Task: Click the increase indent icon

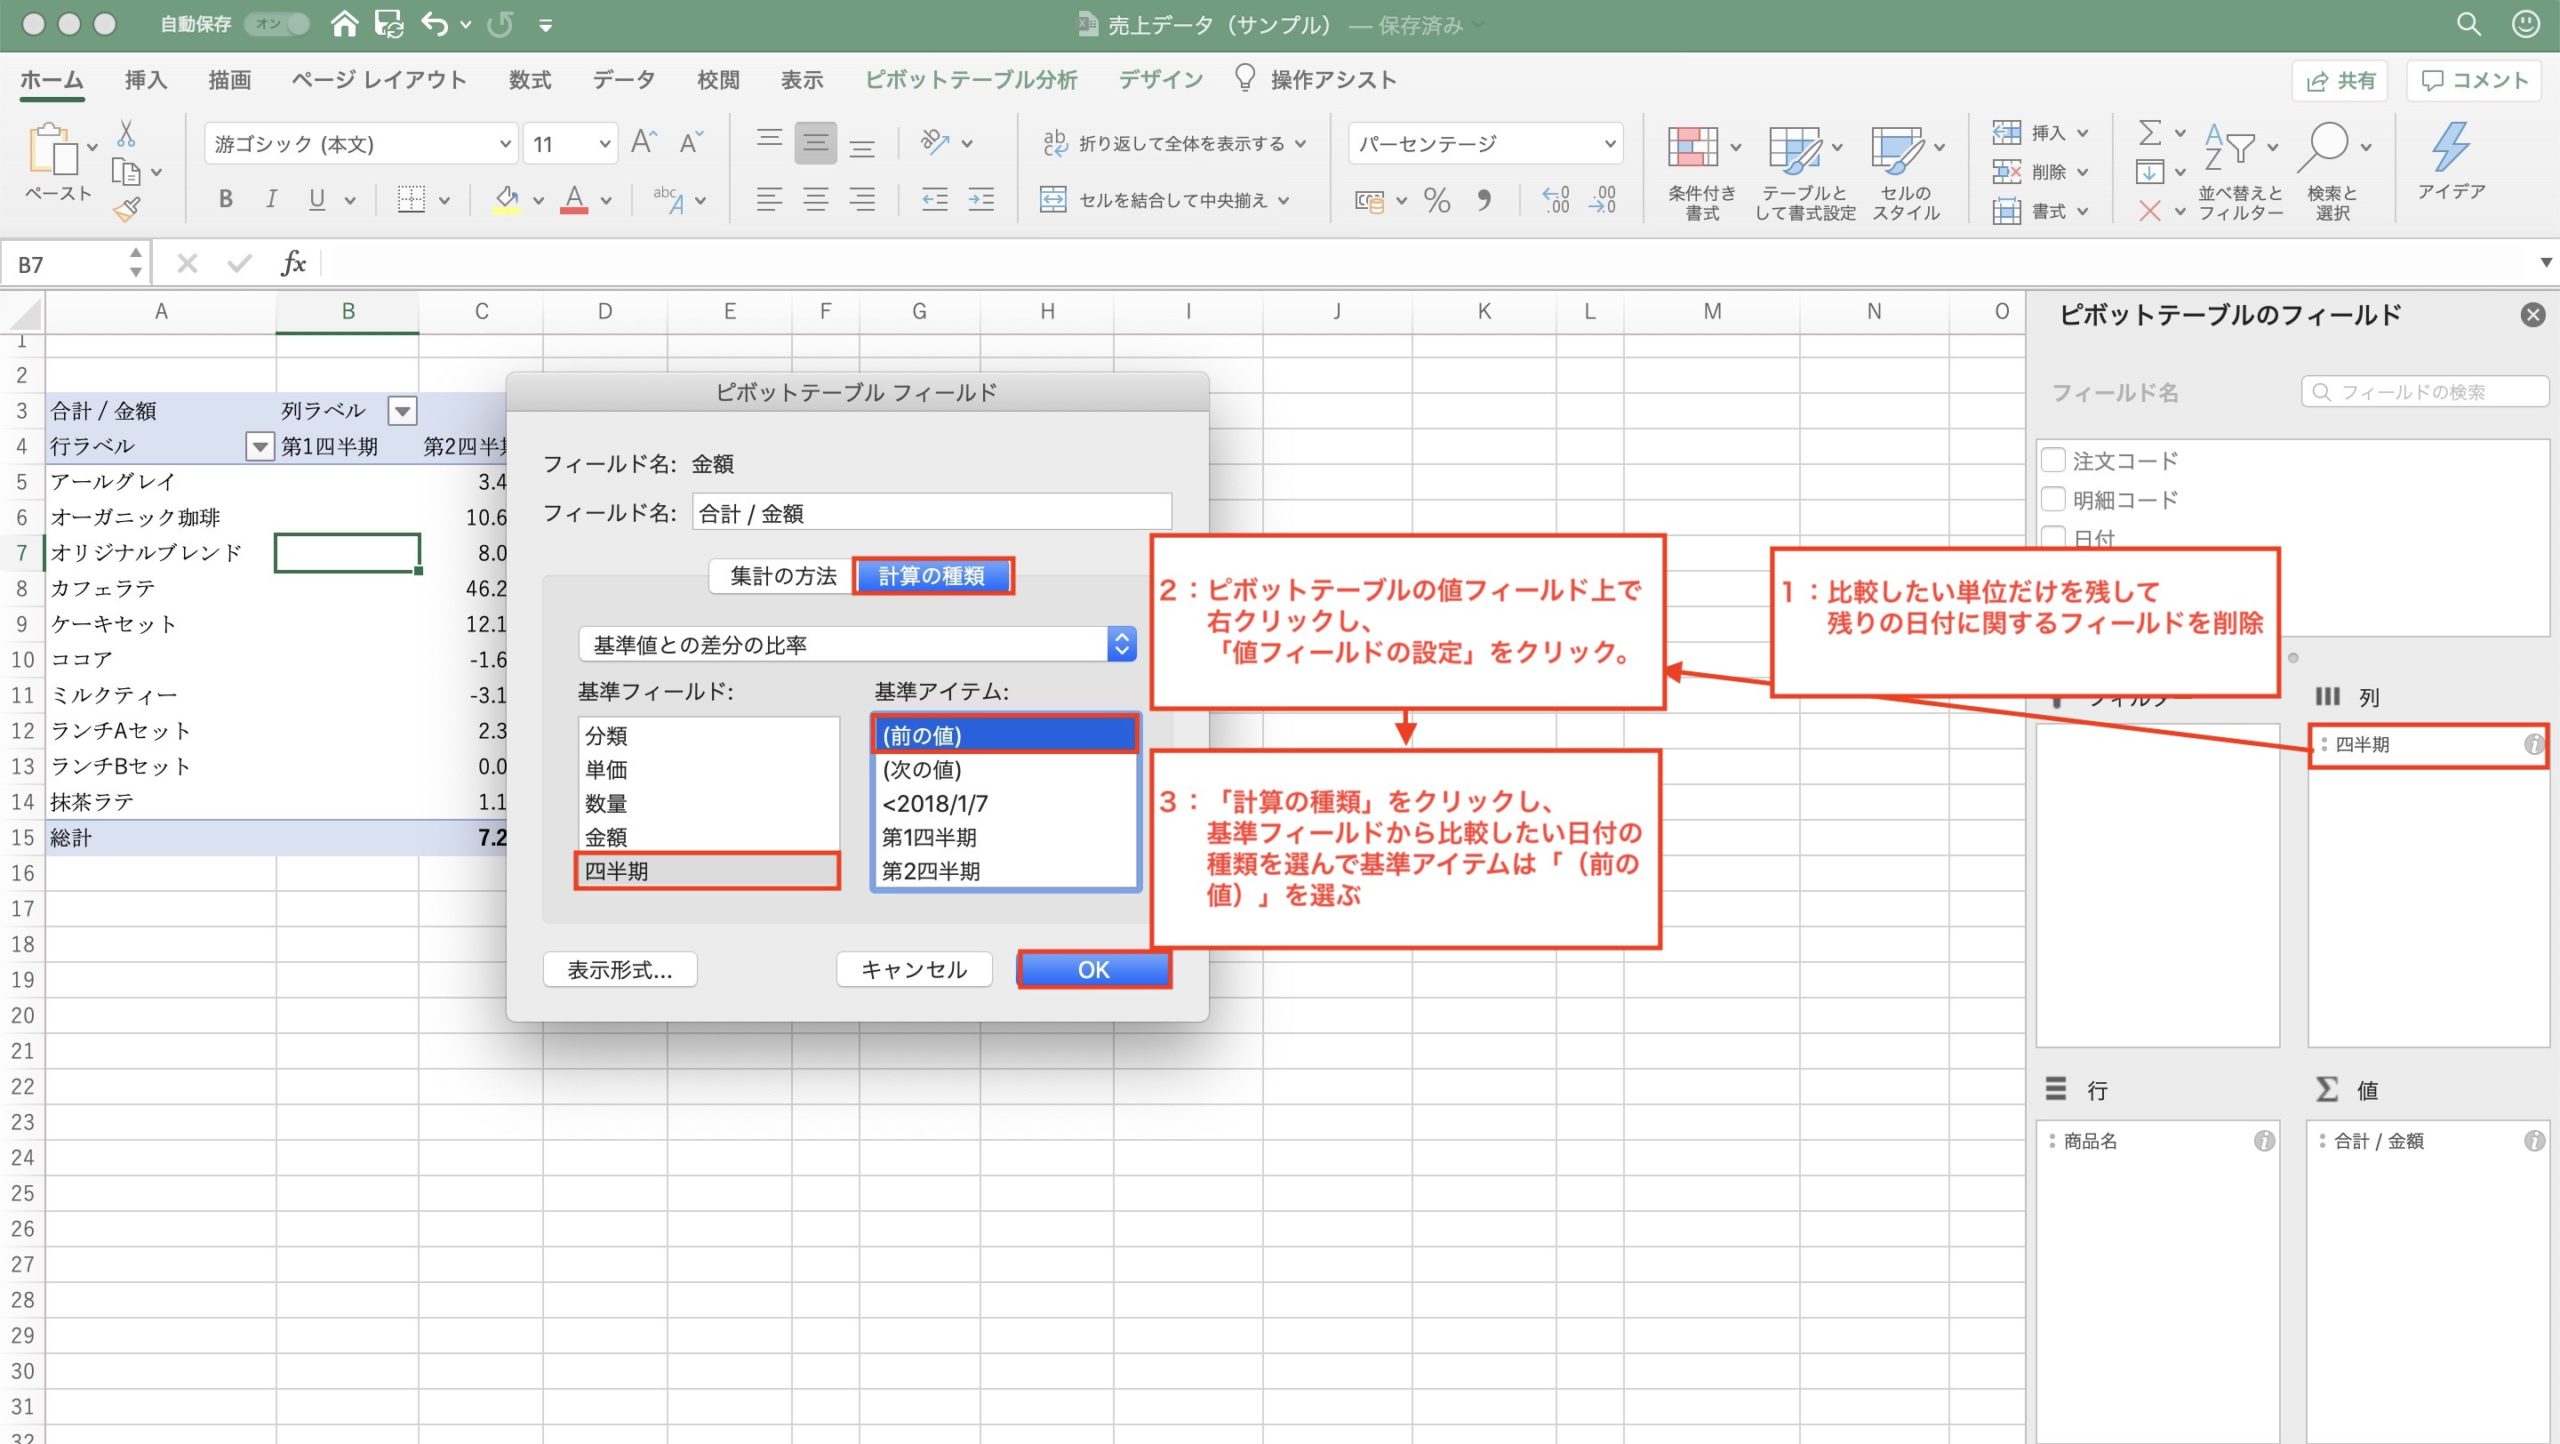Action: point(981,200)
